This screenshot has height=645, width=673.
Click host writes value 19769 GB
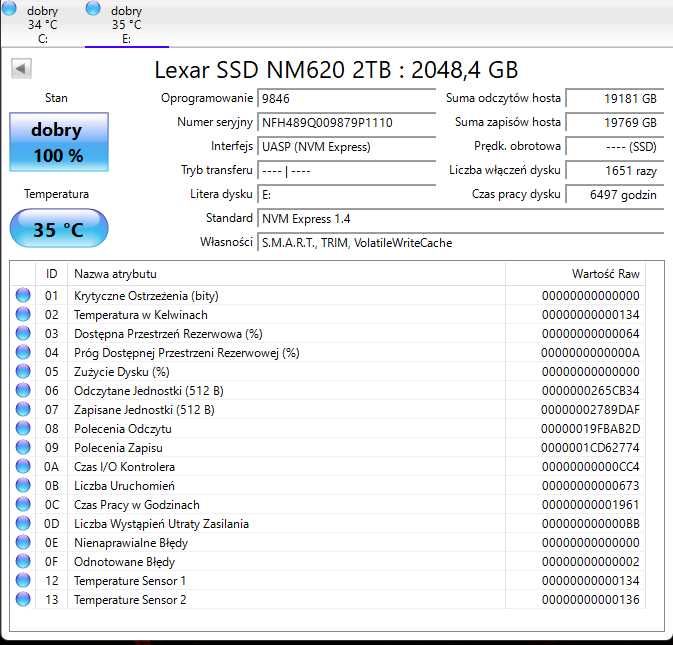pyautogui.click(x=615, y=122)
